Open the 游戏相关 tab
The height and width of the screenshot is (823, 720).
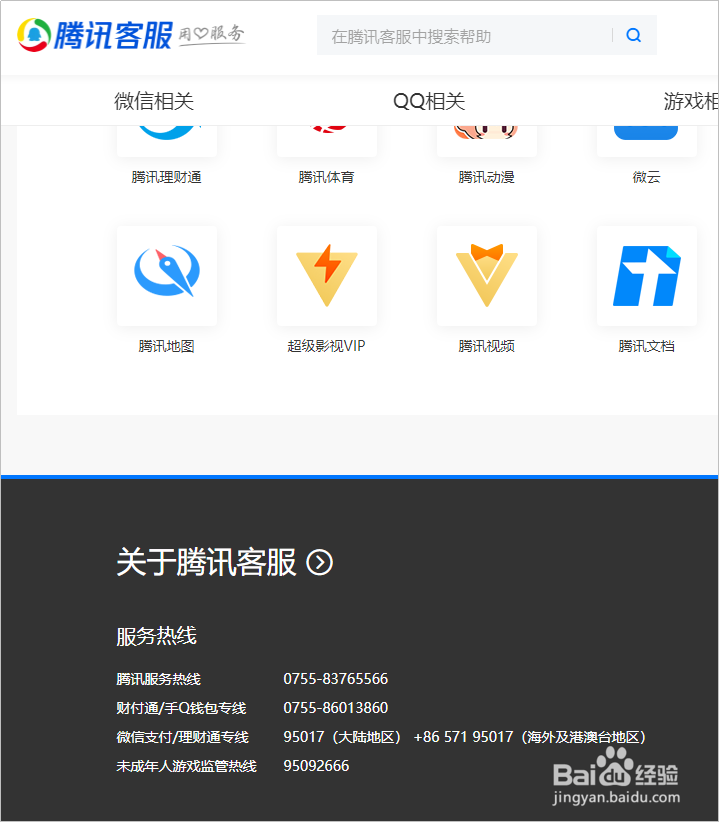pos(691,101)
